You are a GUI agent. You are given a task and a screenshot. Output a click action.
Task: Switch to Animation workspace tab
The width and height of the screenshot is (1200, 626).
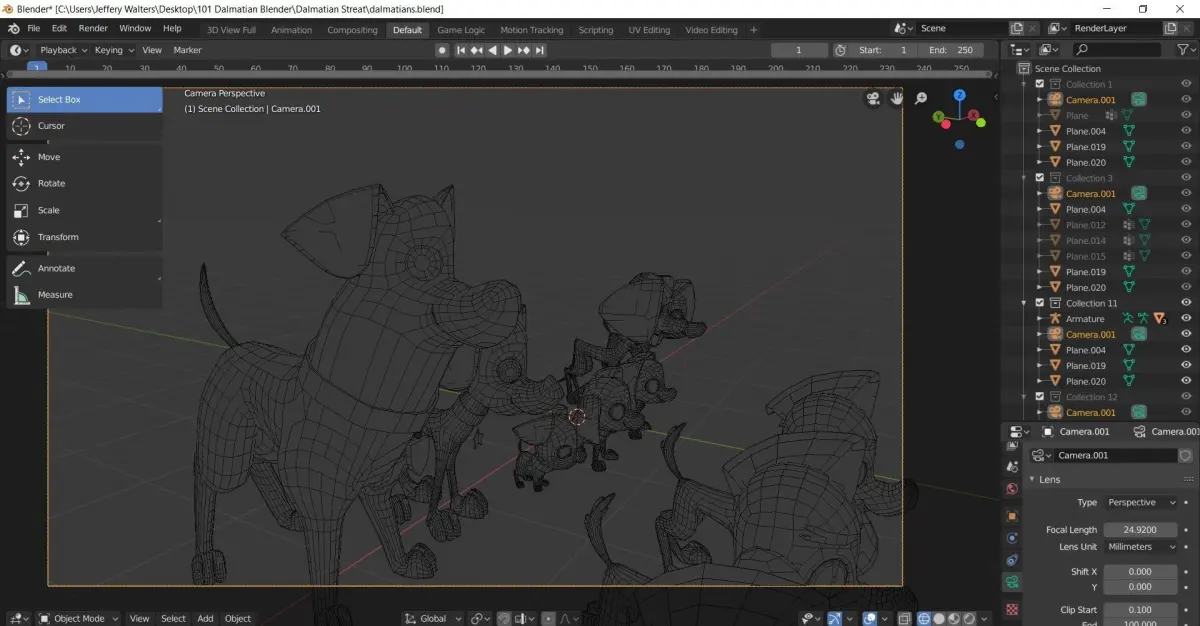292,30
